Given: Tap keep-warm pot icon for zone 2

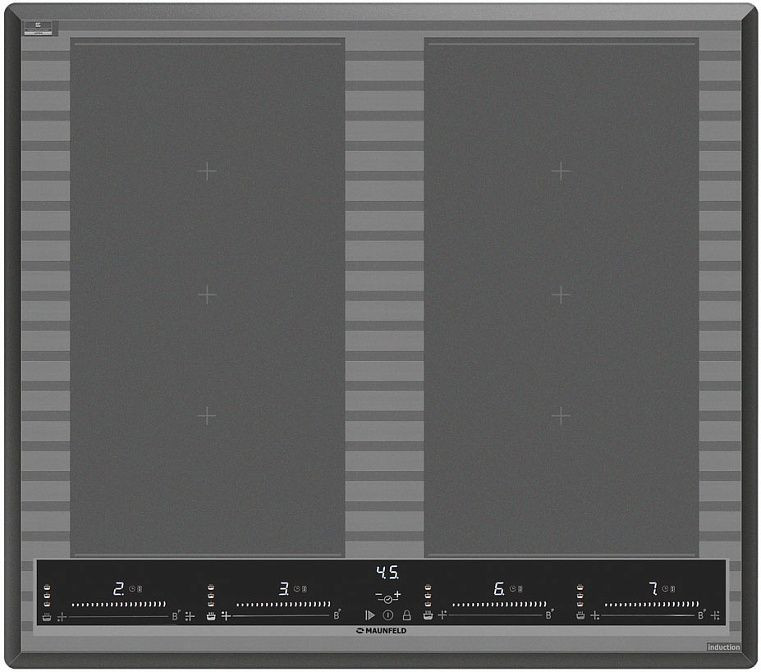Looking at the screenshot, I should coord(47,616).
